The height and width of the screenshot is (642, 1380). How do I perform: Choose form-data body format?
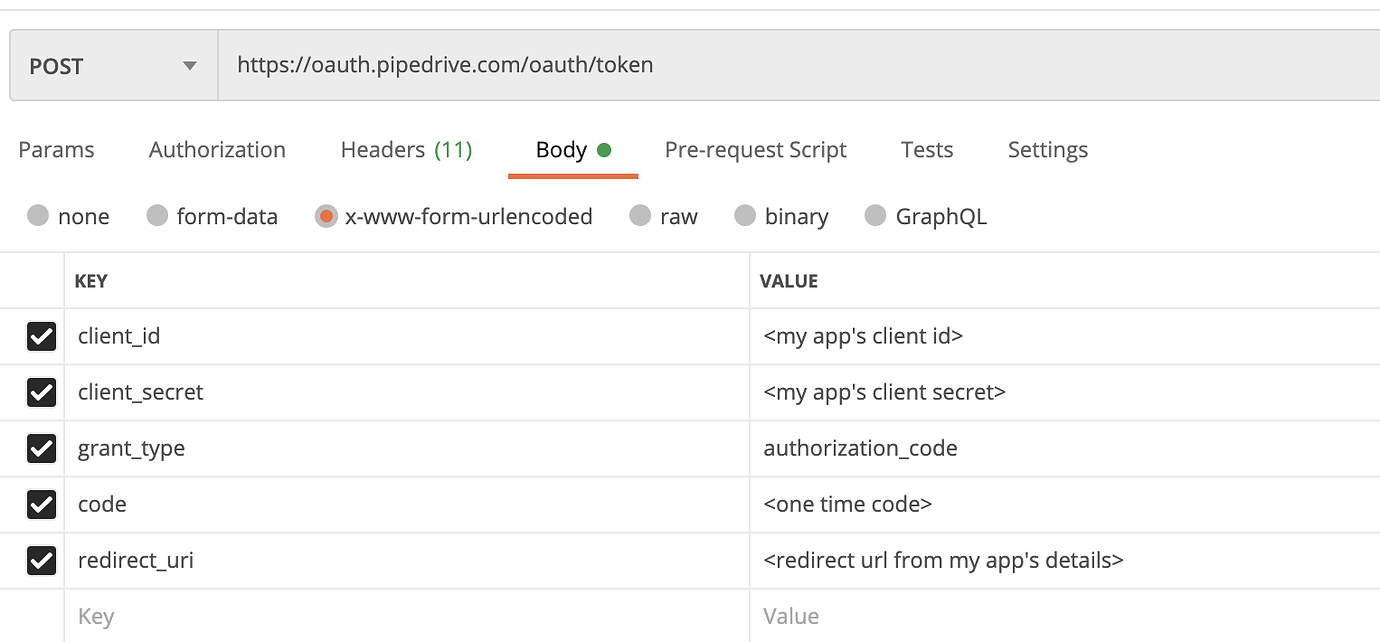click(x=156, y=216)
